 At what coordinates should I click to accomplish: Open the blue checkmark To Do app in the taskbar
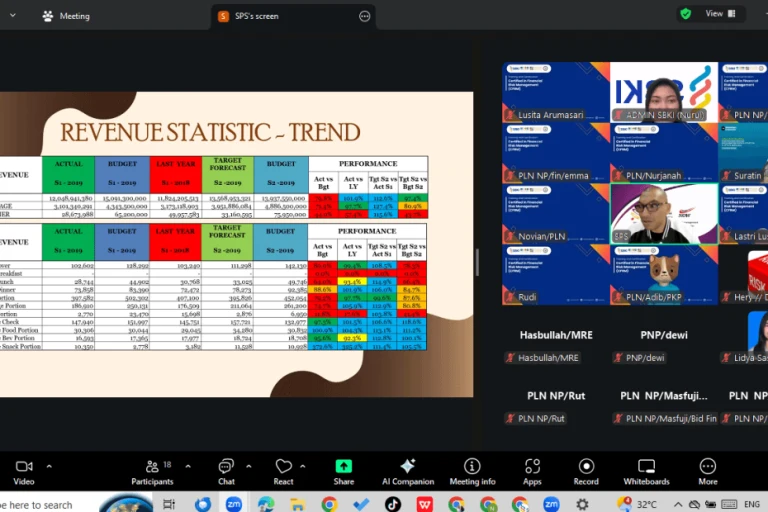361,504
